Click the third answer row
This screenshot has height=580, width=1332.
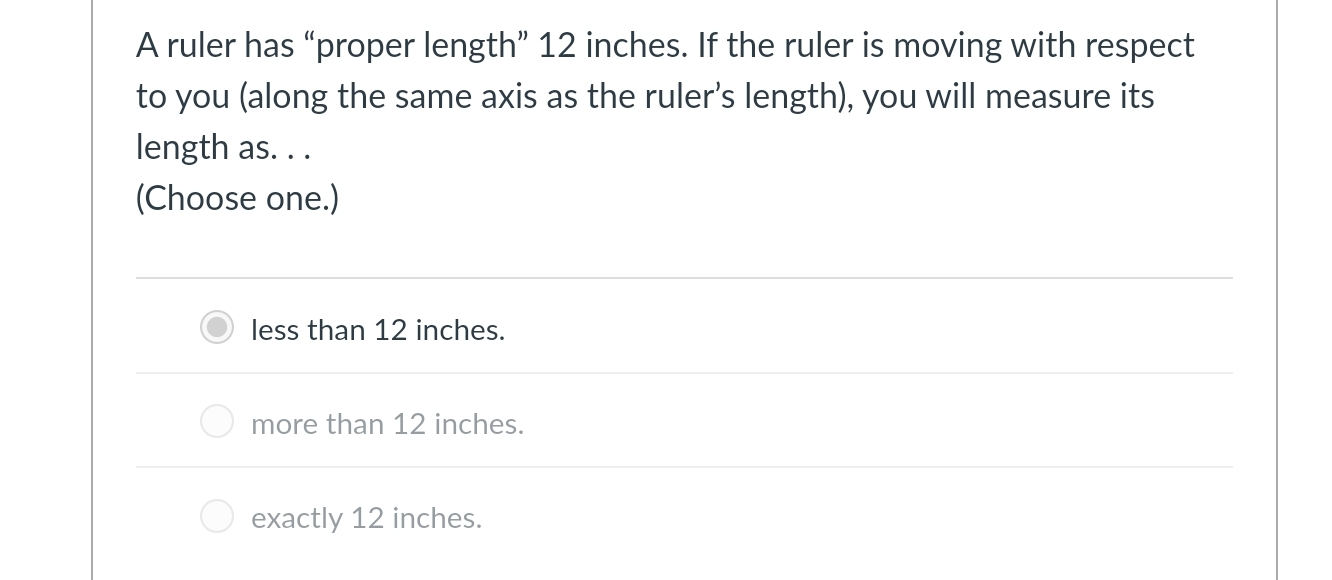coord(600,516)
